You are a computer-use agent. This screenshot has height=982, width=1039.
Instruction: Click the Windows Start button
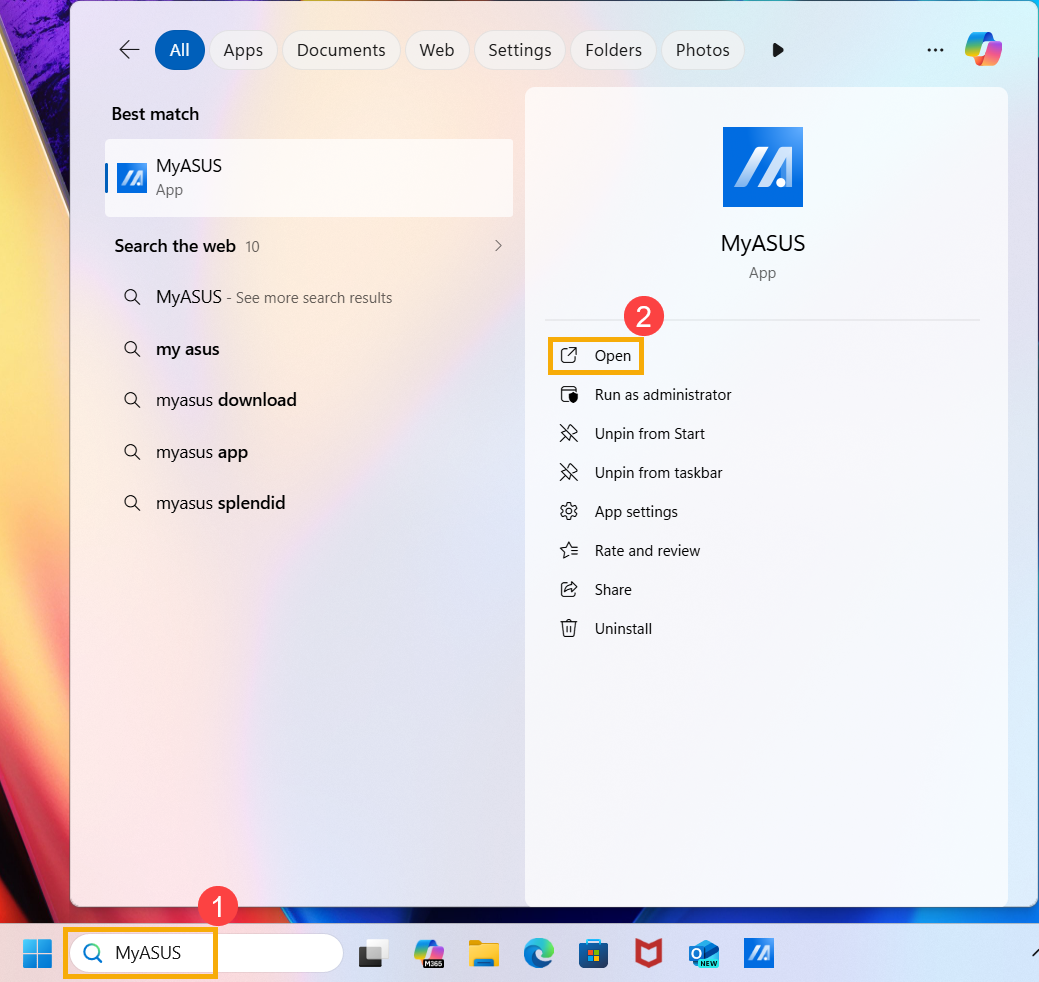pyautogui.click(x=37, y=954)
